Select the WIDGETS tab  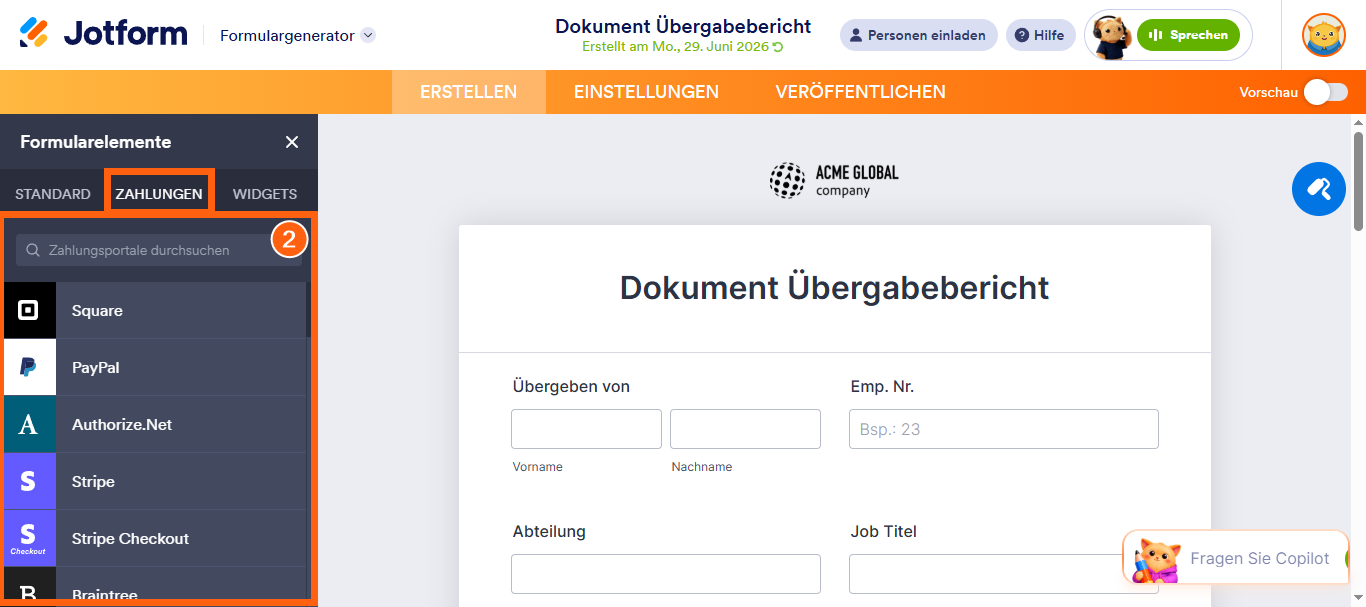pyautogui.click(x=265, y=194)
